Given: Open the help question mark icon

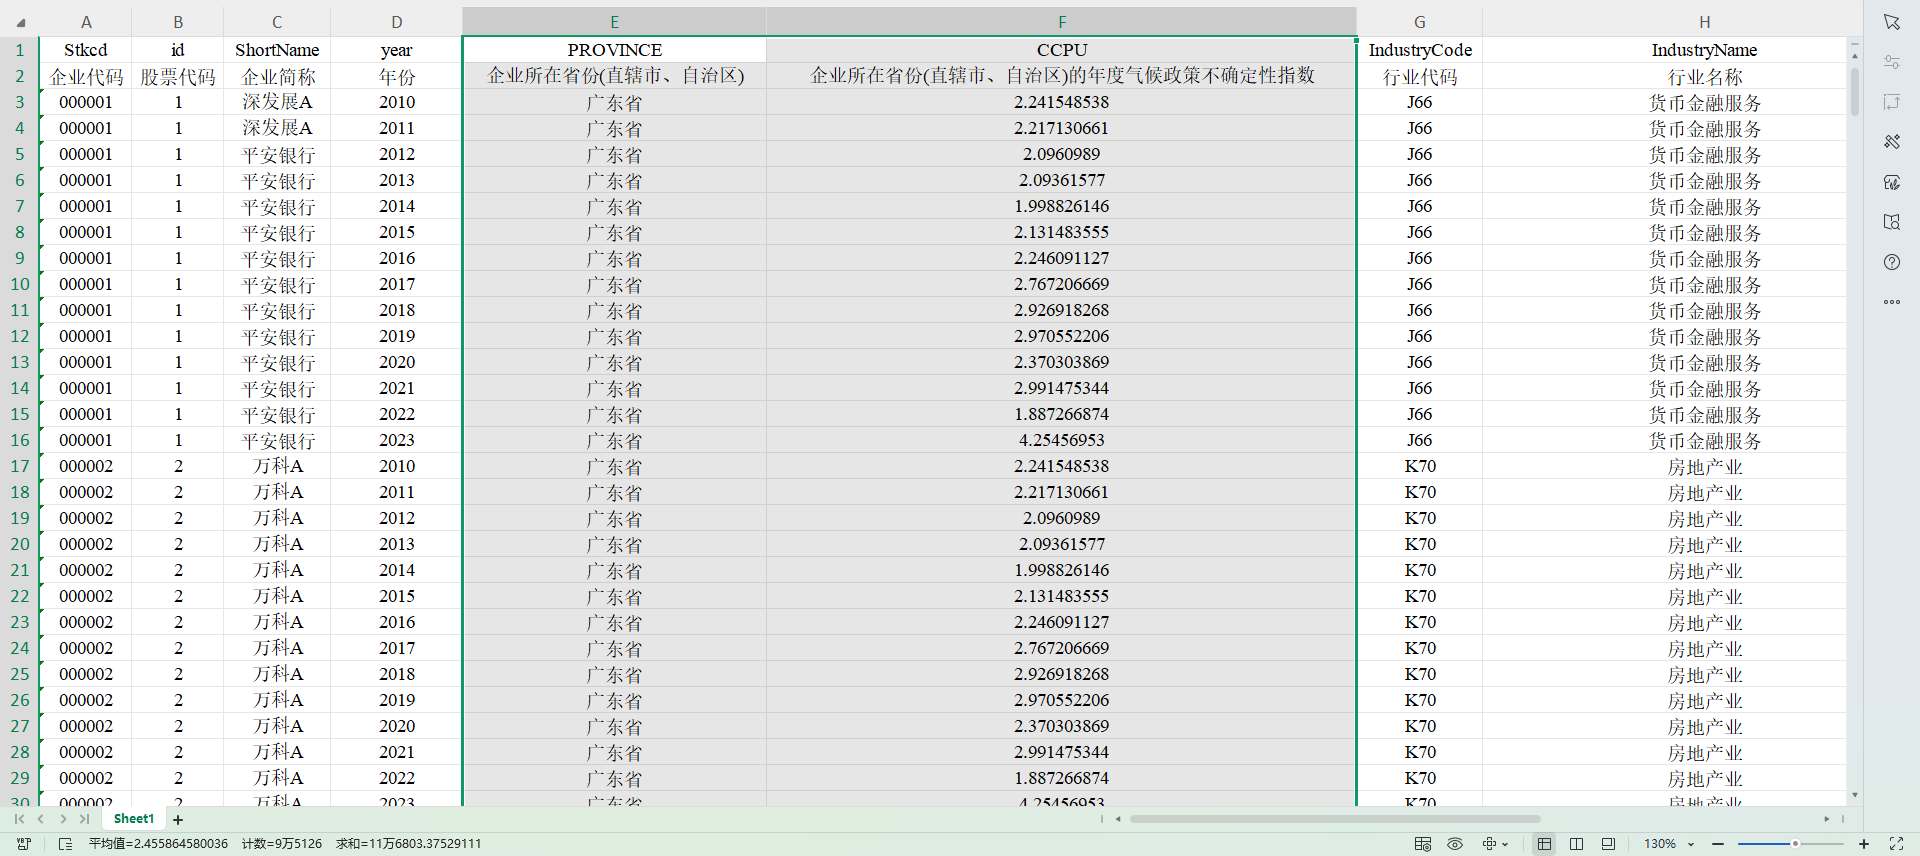Looking at the screenshot, I should (x=1891, y=262).
